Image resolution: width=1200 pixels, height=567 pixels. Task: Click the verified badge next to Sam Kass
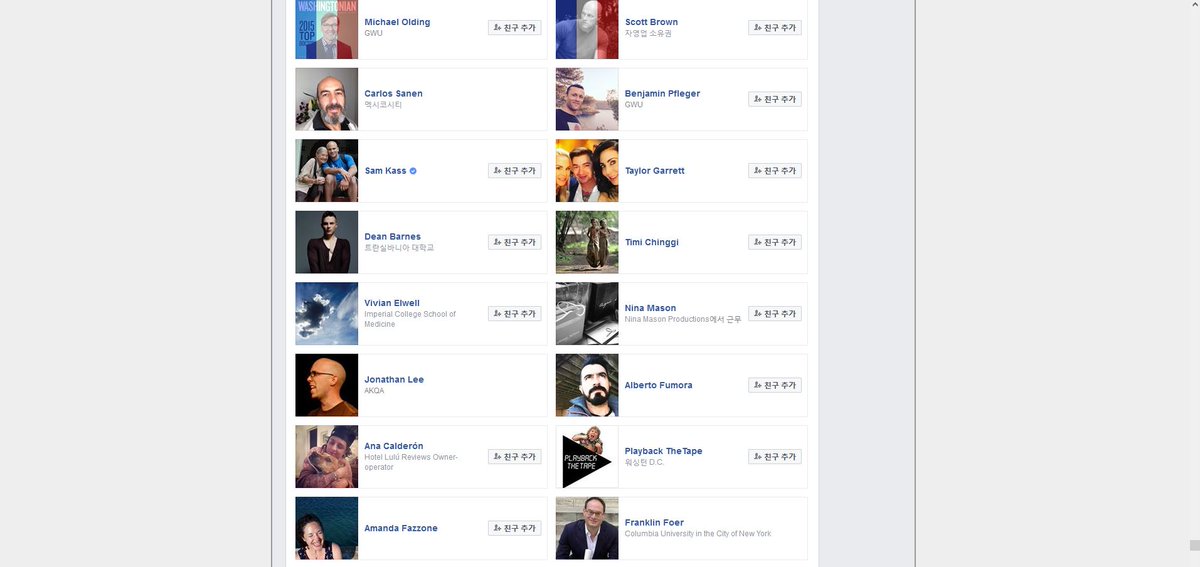pyautogui.click(x=413, y=171)
